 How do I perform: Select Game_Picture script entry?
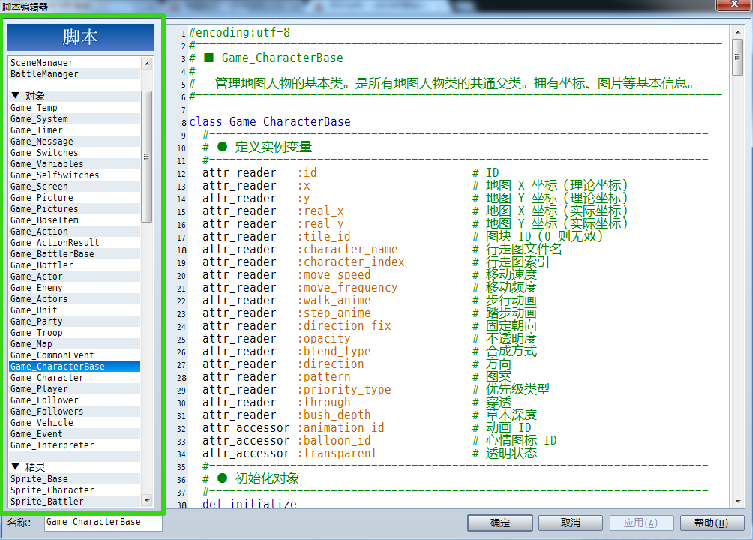[x=74, y=197]
